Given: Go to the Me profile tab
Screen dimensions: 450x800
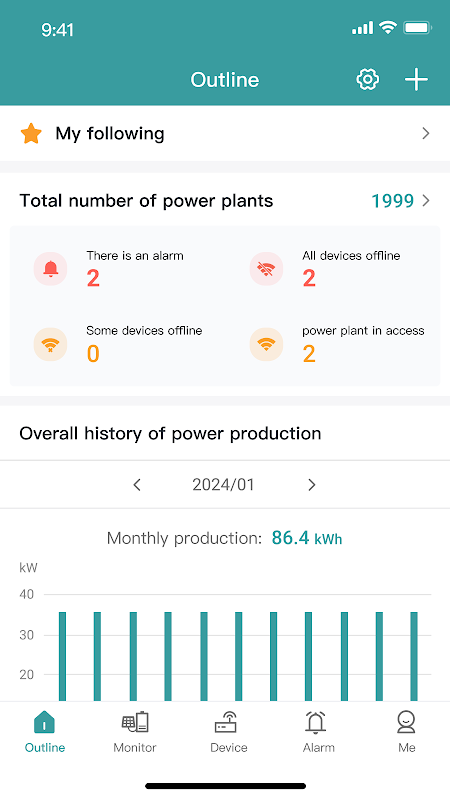Looking at the screenshot, I should (406, 732).
